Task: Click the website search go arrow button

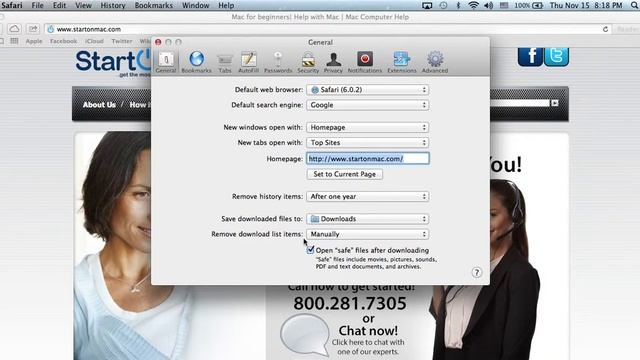Action: (x=554, y=103)
